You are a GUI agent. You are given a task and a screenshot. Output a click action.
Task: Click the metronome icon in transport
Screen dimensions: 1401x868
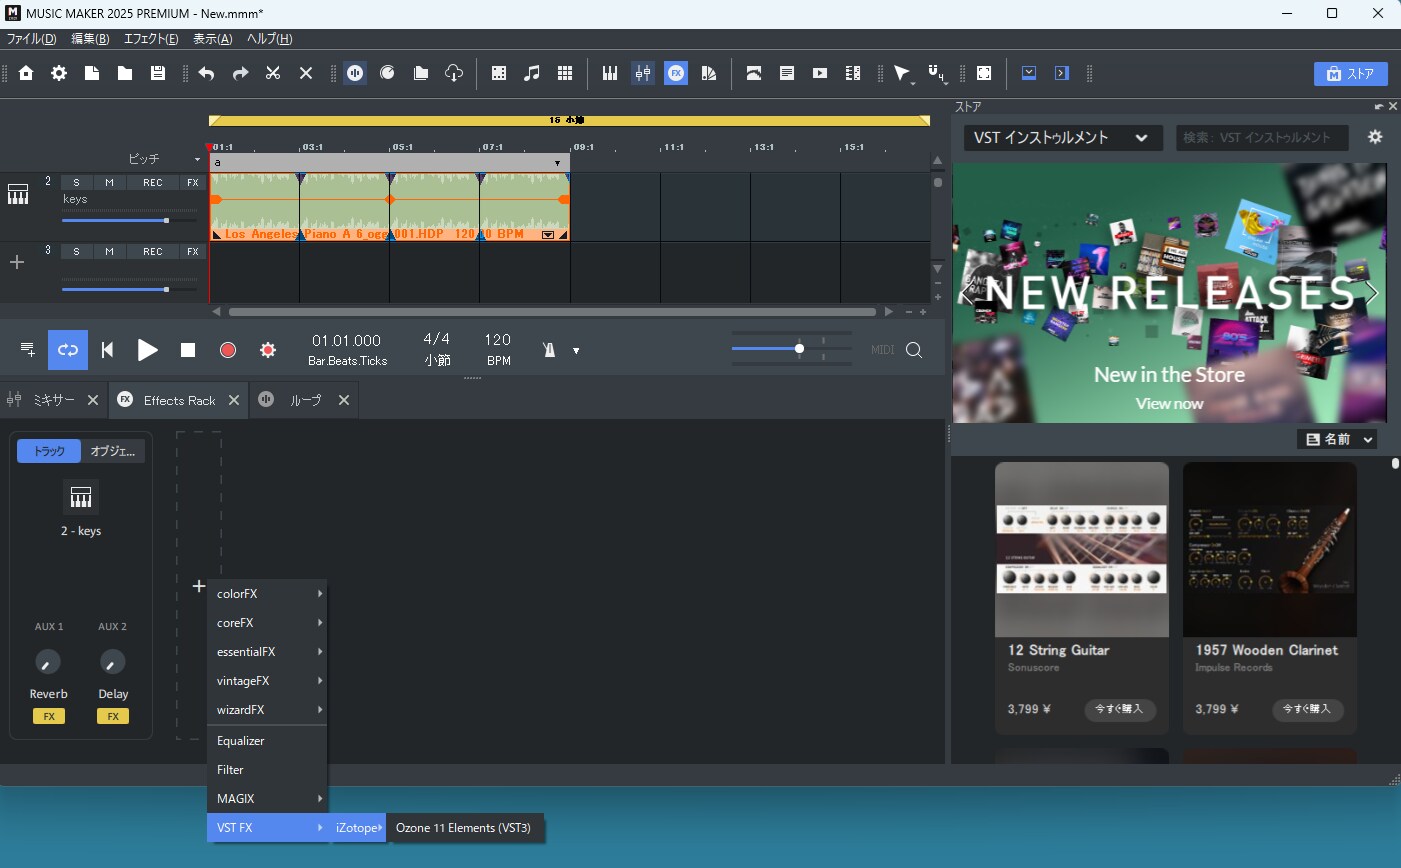pos(548,350)
